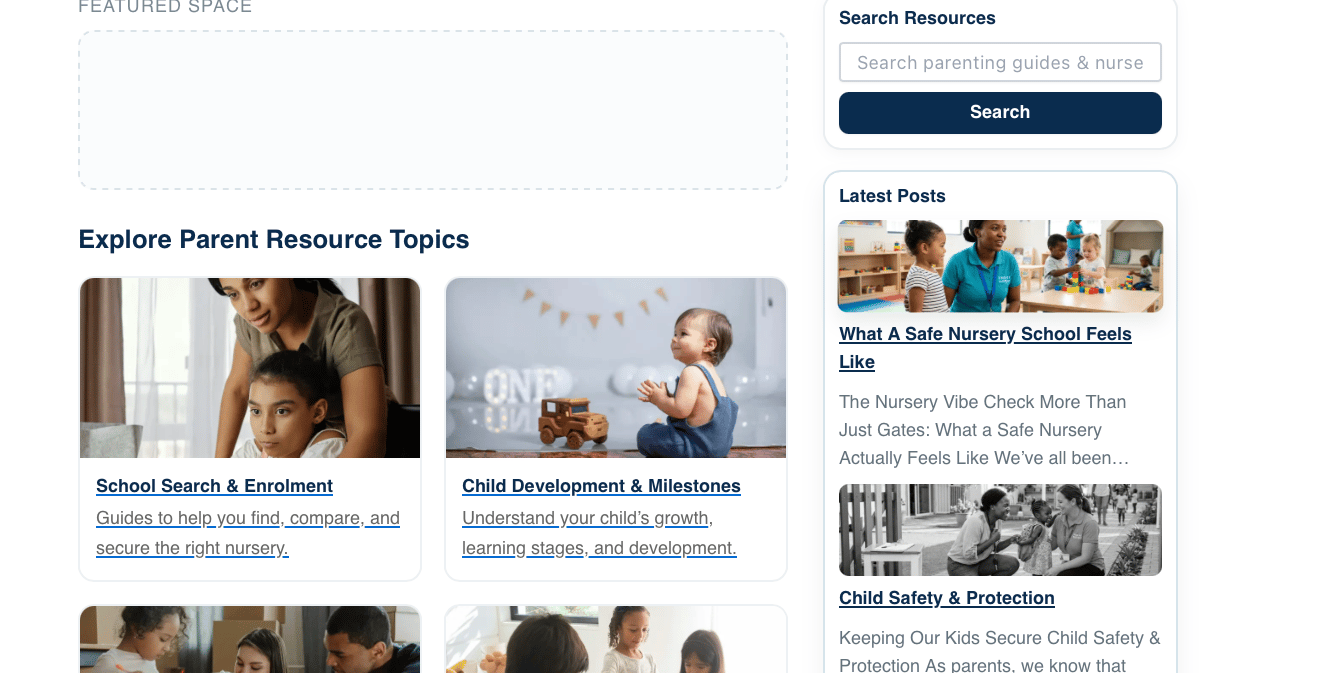Click the empty Featured Space placeholder box
1326x673 pixels.
(433, 110)
